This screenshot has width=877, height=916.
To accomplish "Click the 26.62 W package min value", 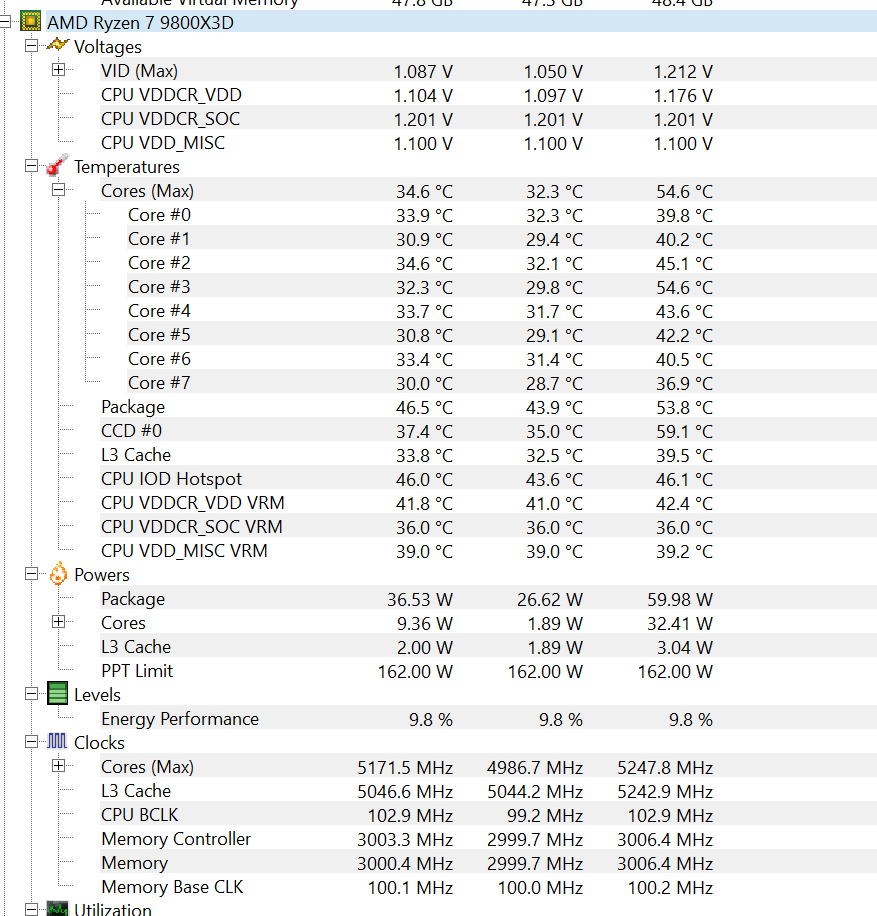I will [550, 599].
